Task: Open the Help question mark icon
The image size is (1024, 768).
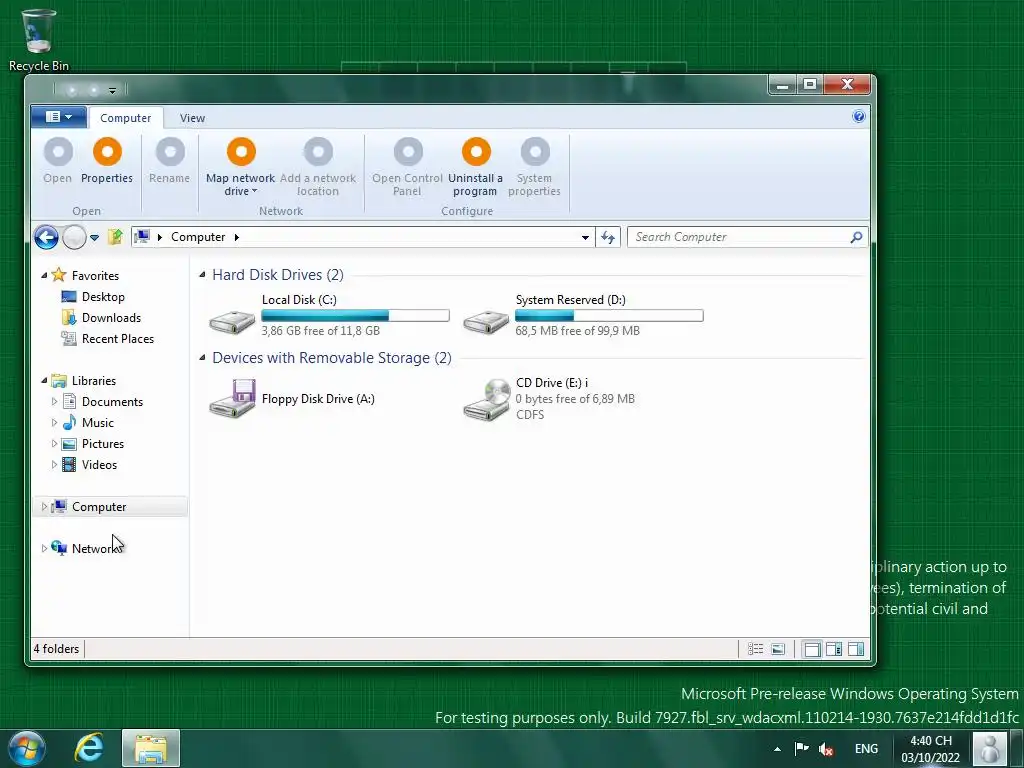Action: click(859, 116)
